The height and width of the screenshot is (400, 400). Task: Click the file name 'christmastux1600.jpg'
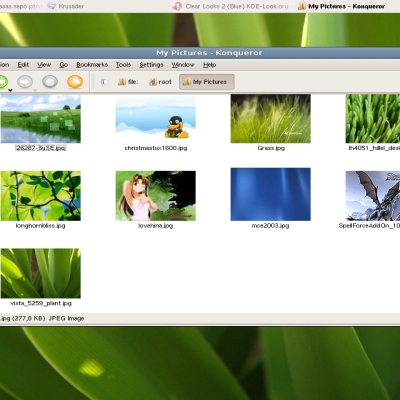point(156,148)
